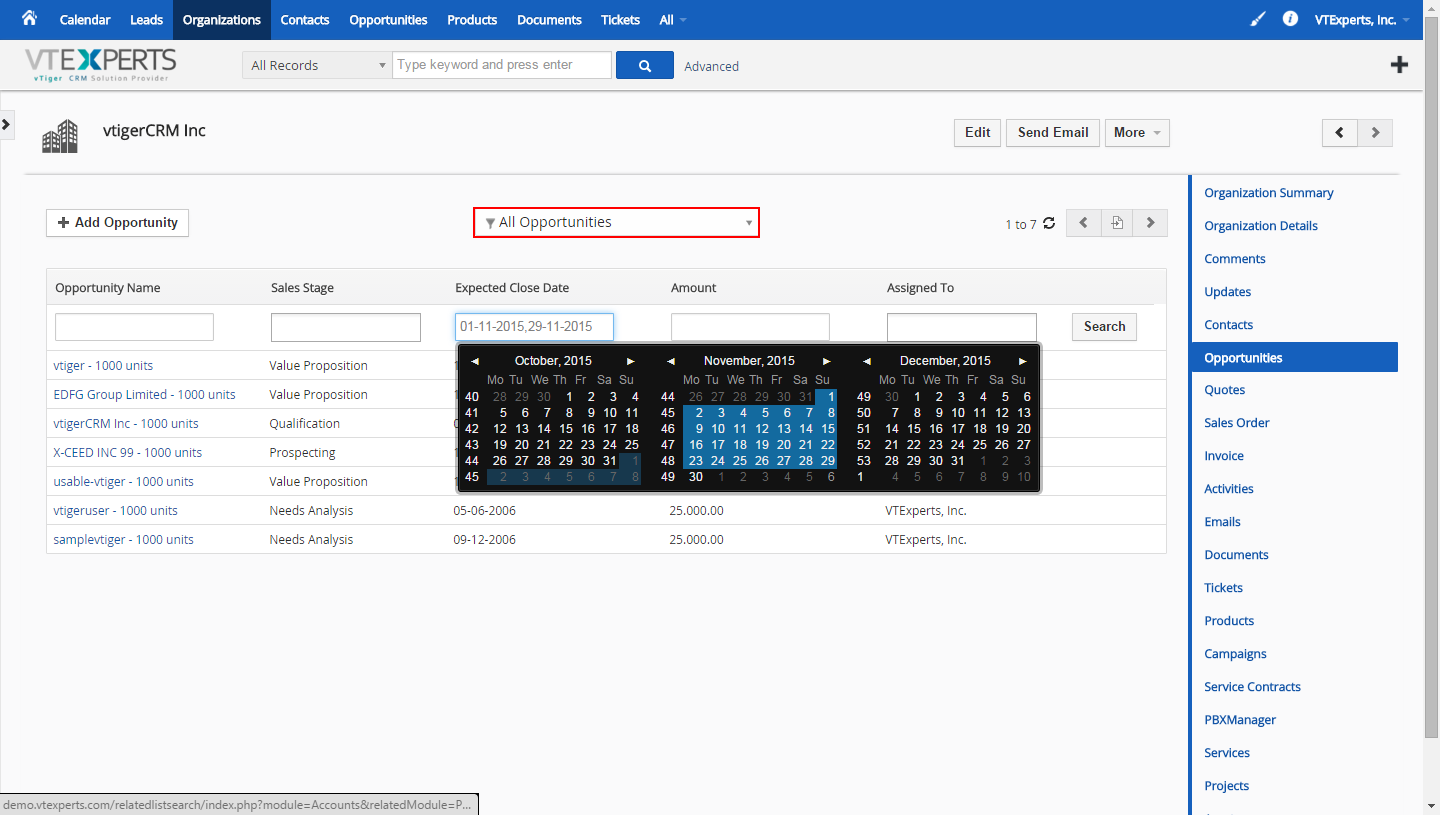This screenshot has width=1440, height=815.
Task: Click the keyword search input field
Action: pyautogui.click(x=502, y=65)
